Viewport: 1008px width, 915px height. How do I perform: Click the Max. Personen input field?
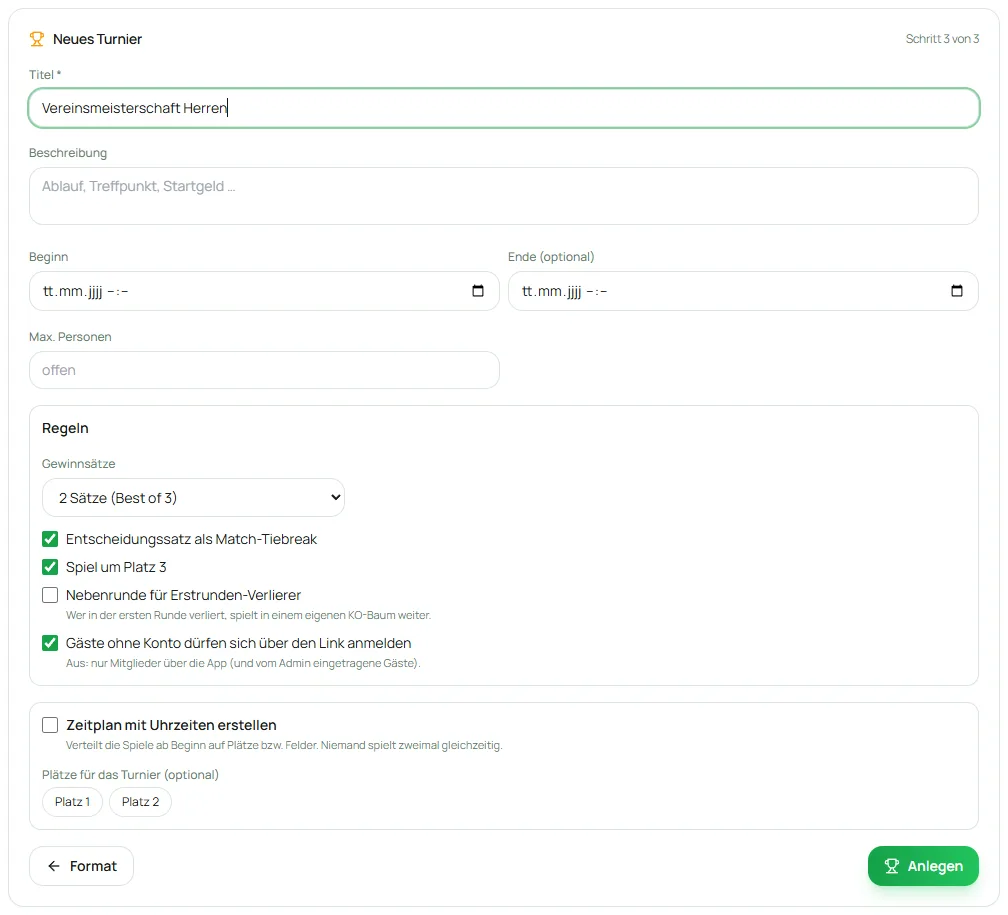264,370
